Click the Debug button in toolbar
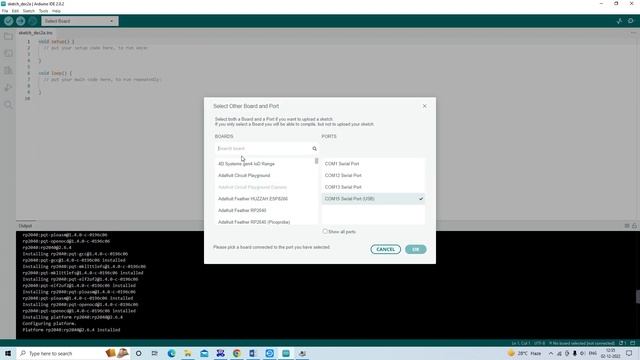This screenshot has height=360, width=640. click(x=33, y=21)
